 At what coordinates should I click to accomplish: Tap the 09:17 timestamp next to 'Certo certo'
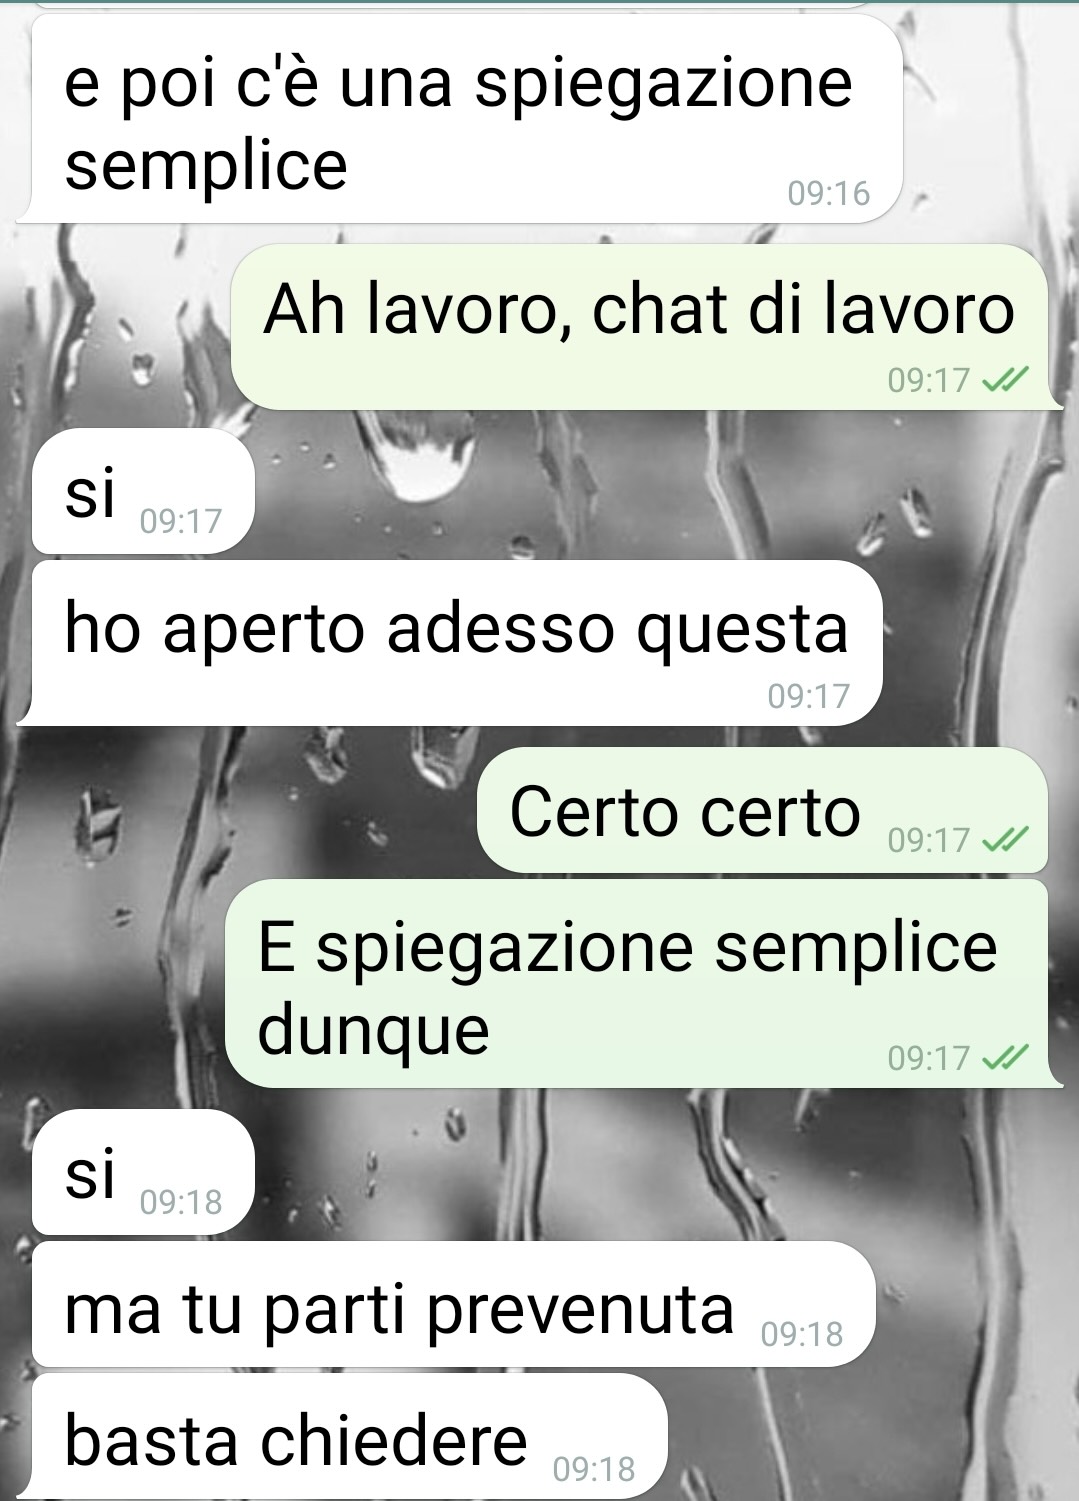point(929,840)
